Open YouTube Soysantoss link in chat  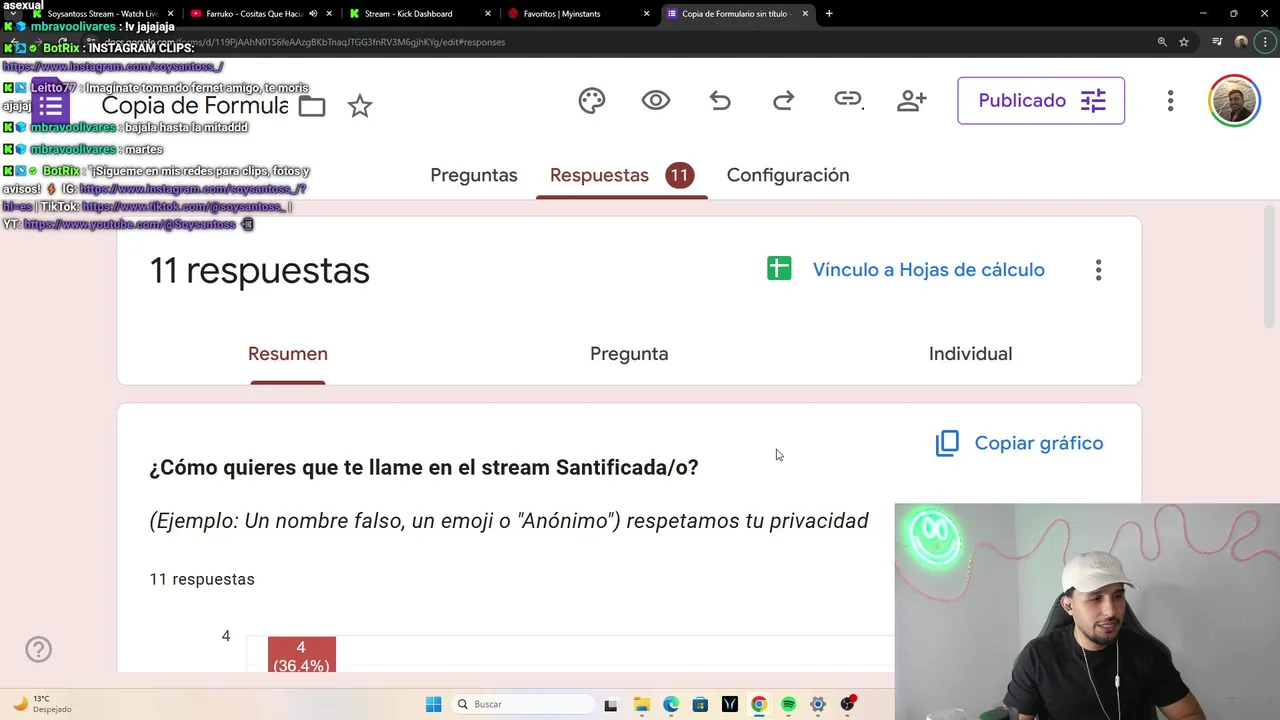(129, 225)
